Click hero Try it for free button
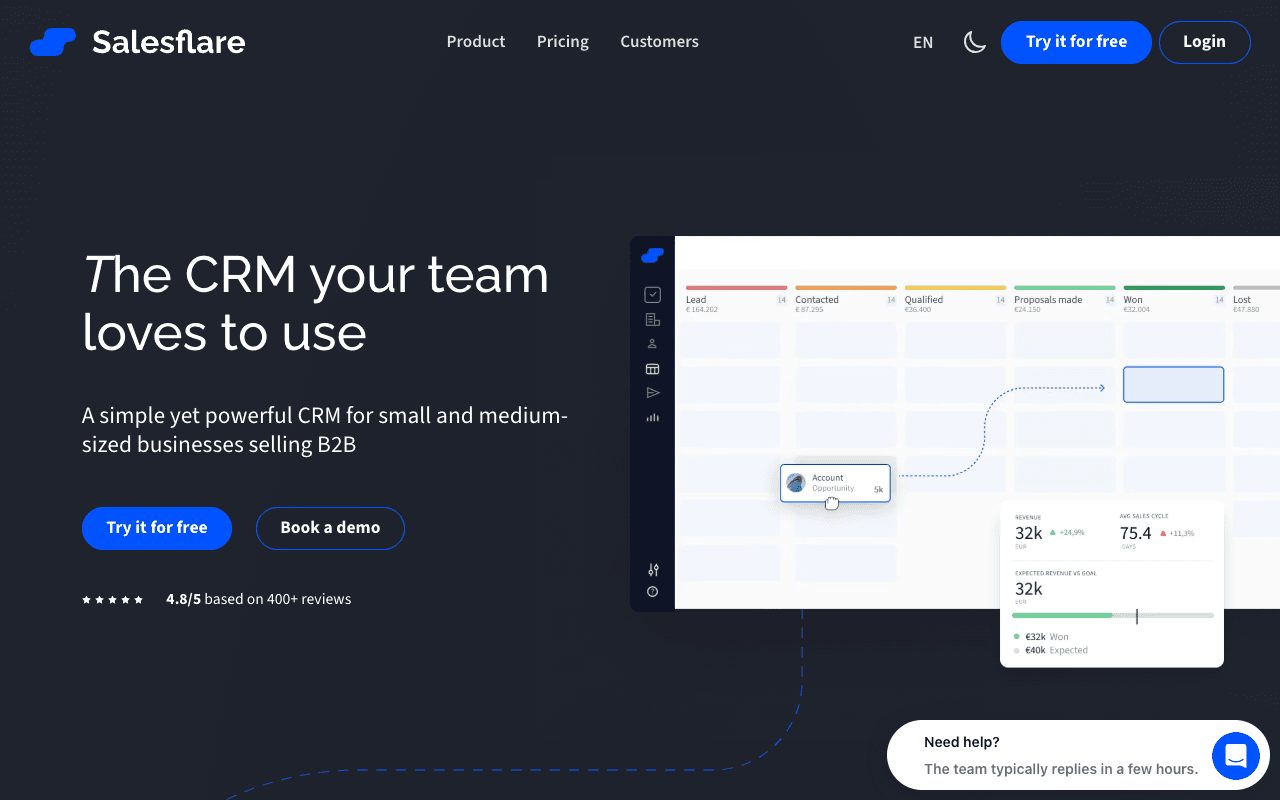The height and width of the screenshot is (800, 1280). point(157,528)
